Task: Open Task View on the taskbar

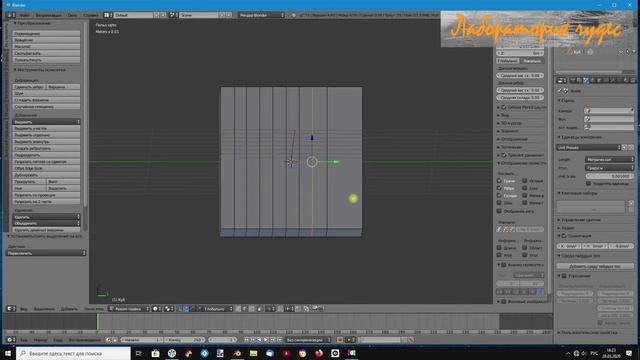Action: point(139,353)
